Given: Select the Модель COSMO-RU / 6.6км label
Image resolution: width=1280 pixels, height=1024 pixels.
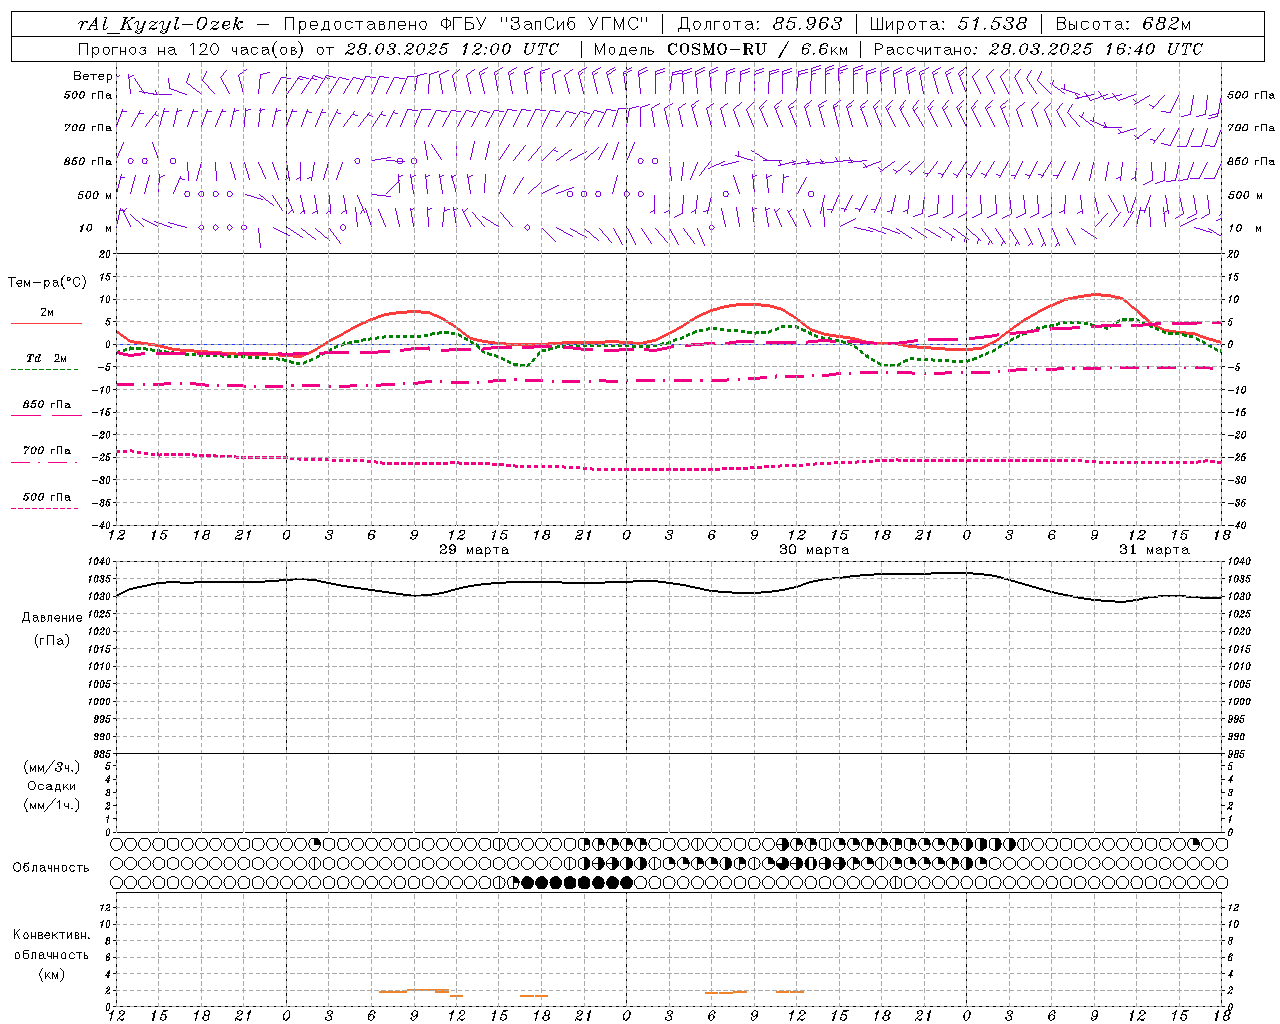Looking at the screenshot, I should pos(721,49).
